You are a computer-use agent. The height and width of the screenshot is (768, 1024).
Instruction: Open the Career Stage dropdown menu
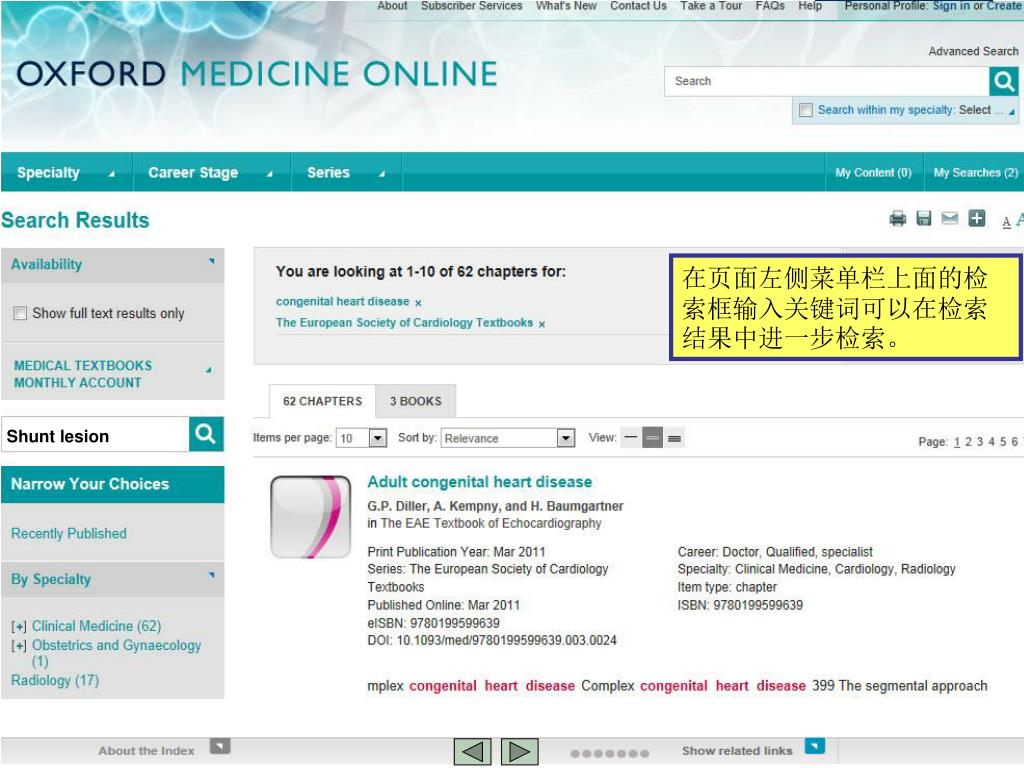[x=211, y=172]
